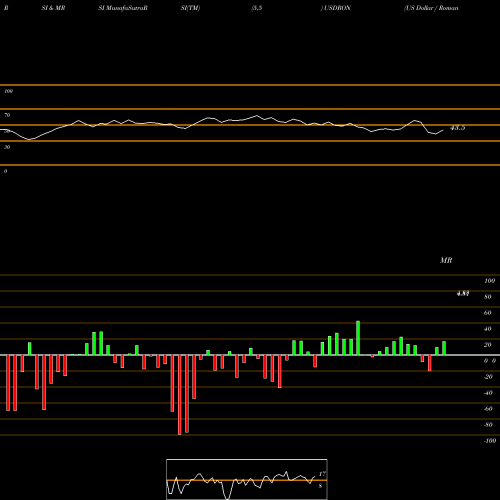Click the -80 label on MR axis

pyautogui.click(x=488, y=425)
